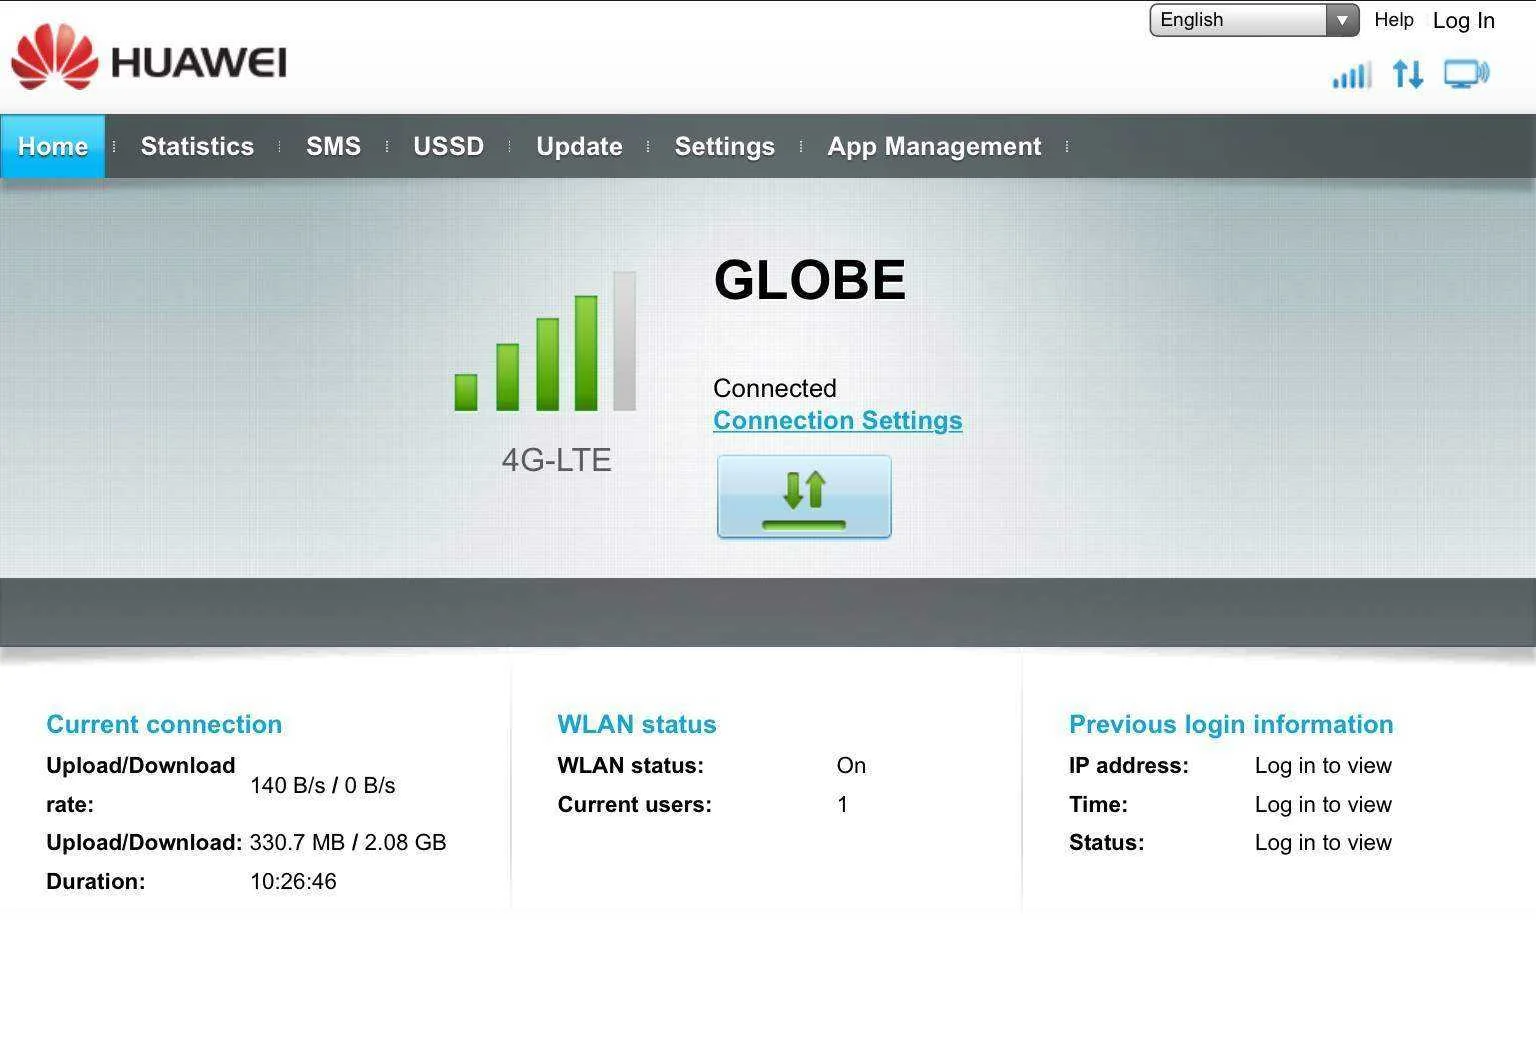Open the SMS tab

(x=333, y=146)
